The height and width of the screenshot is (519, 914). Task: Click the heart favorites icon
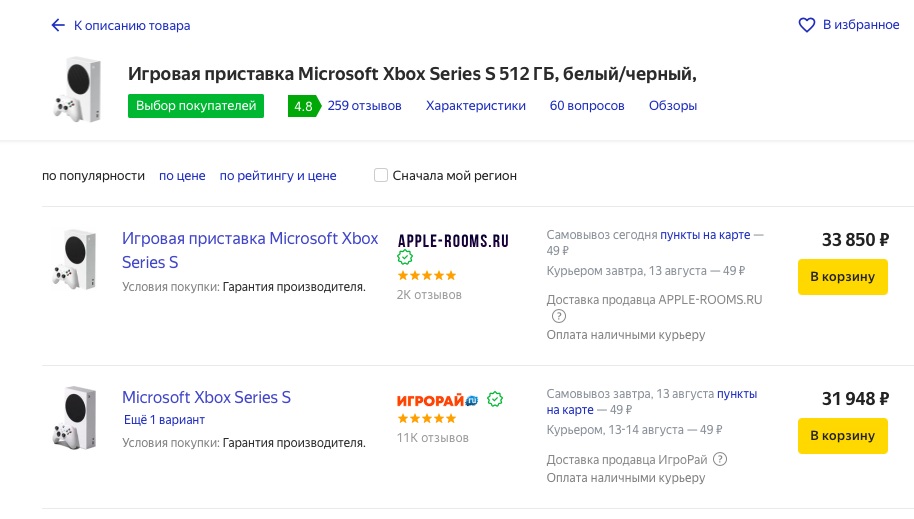(x=807, y=25)
